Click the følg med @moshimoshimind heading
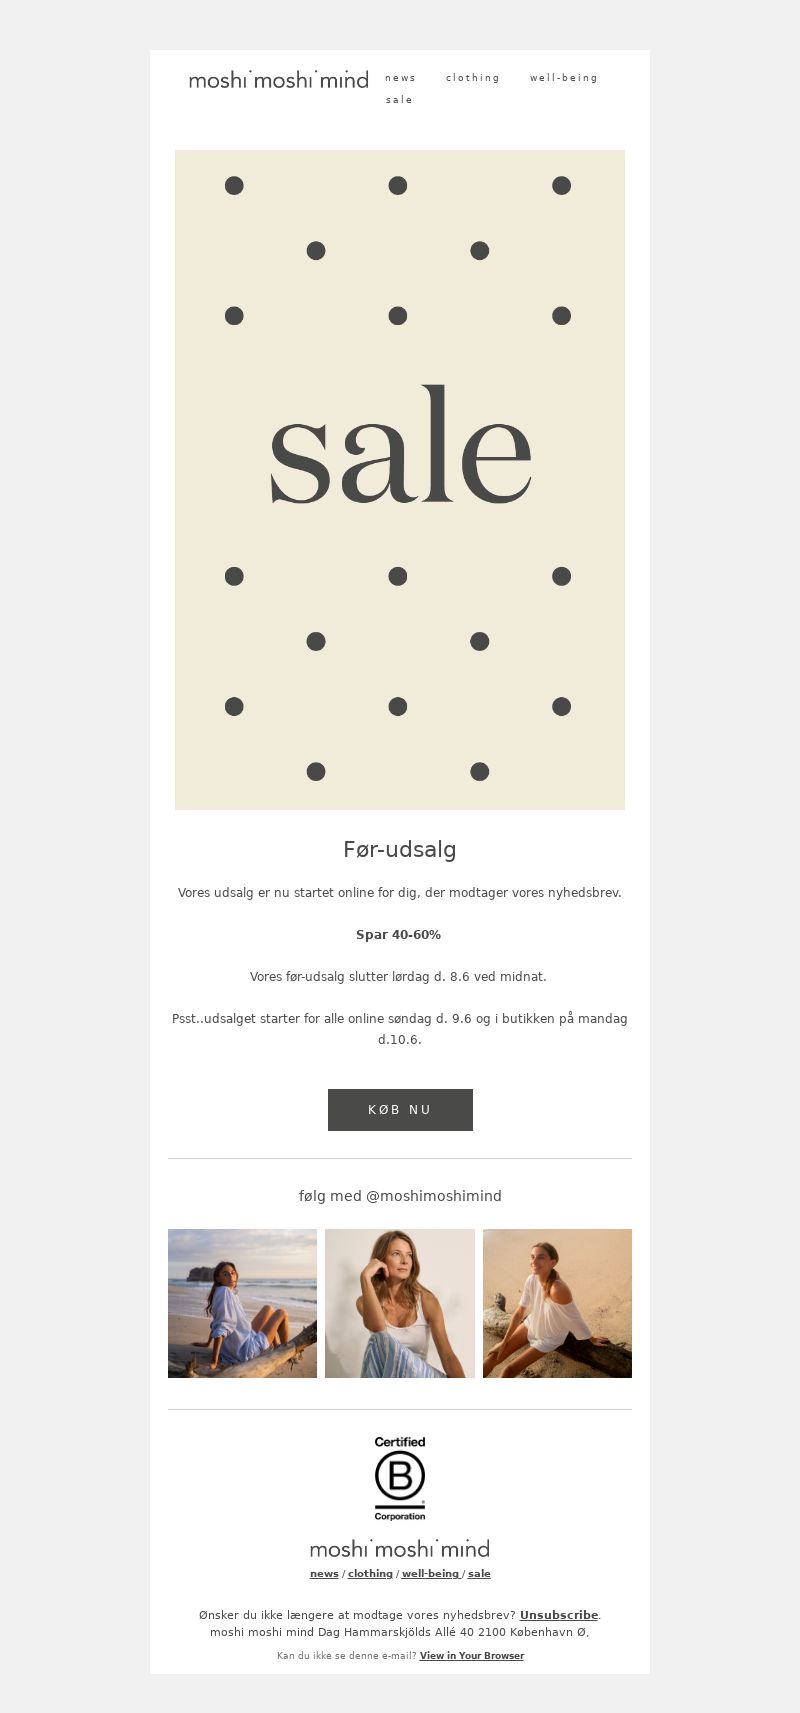 click(400, 1196)
